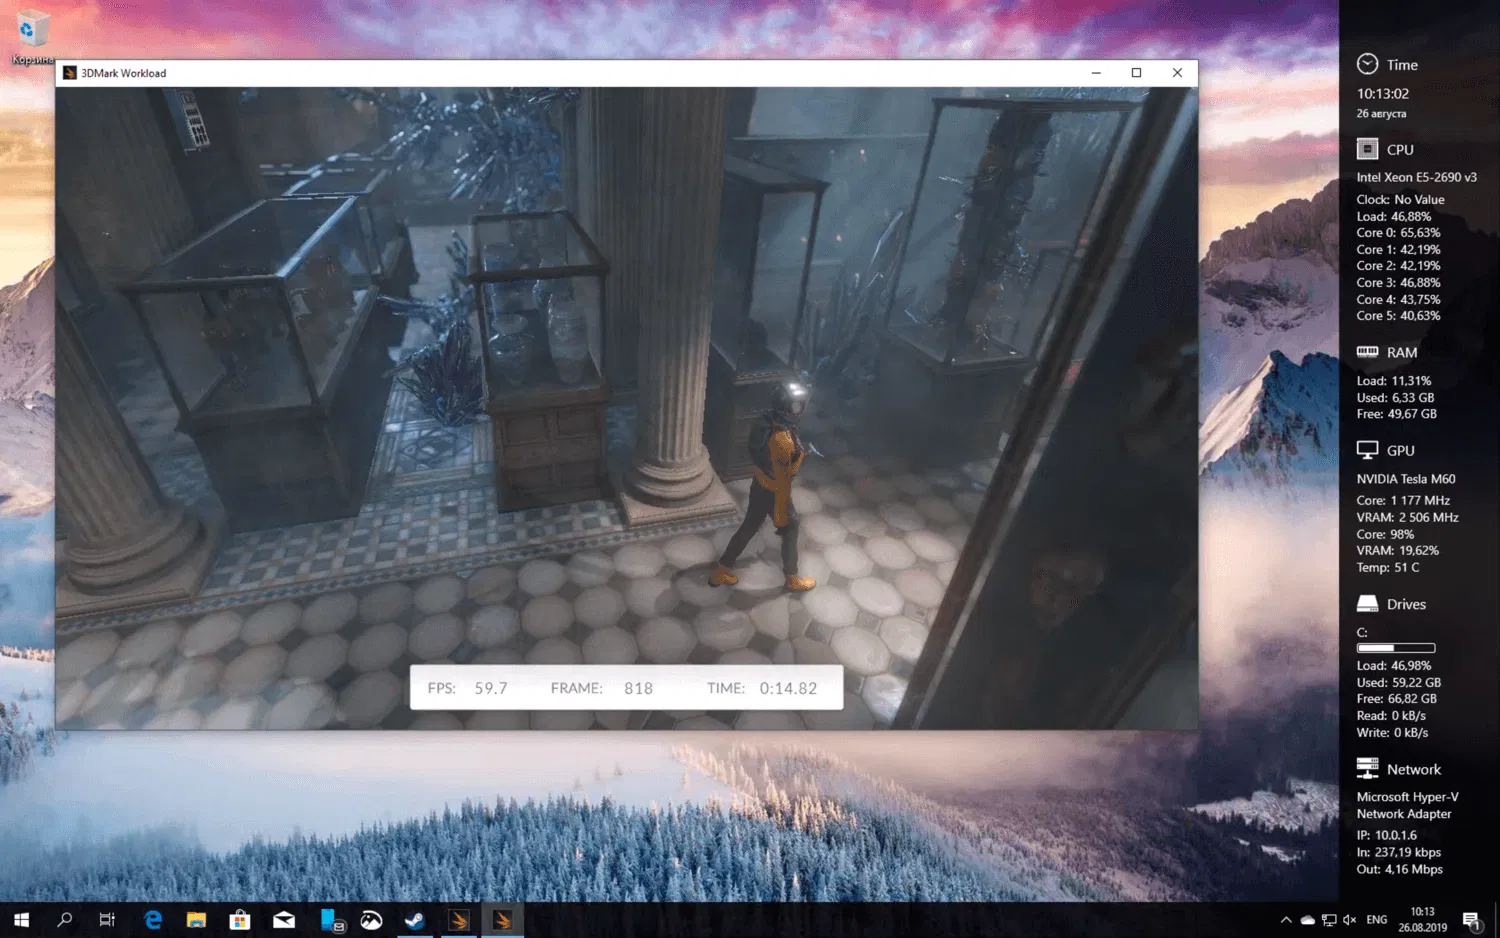Click the 'Used: 59,22 GB' line

[x=1398, y=682]
